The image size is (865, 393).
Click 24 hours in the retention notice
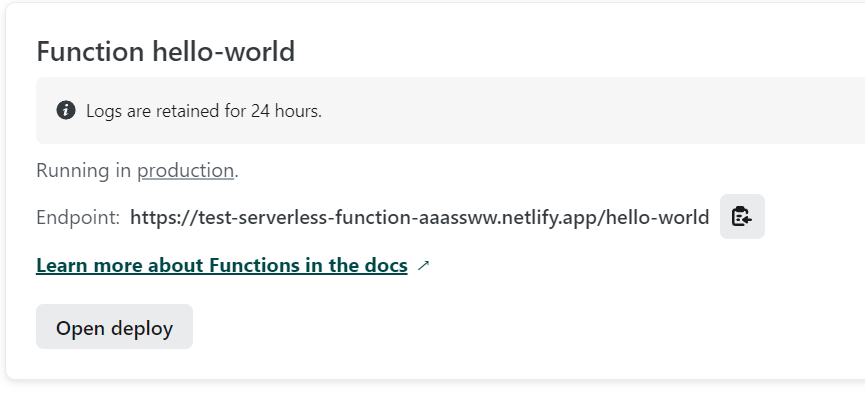click(x=286, y=111)
